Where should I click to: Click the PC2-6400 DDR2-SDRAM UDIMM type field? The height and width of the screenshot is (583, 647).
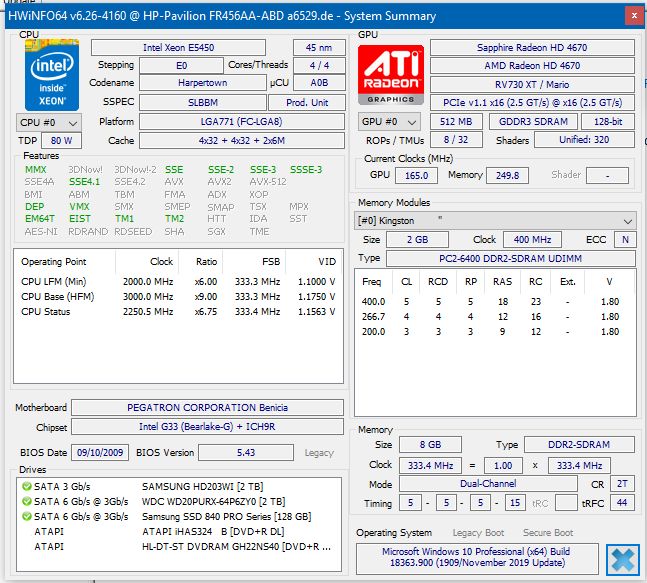click(510, 259)
